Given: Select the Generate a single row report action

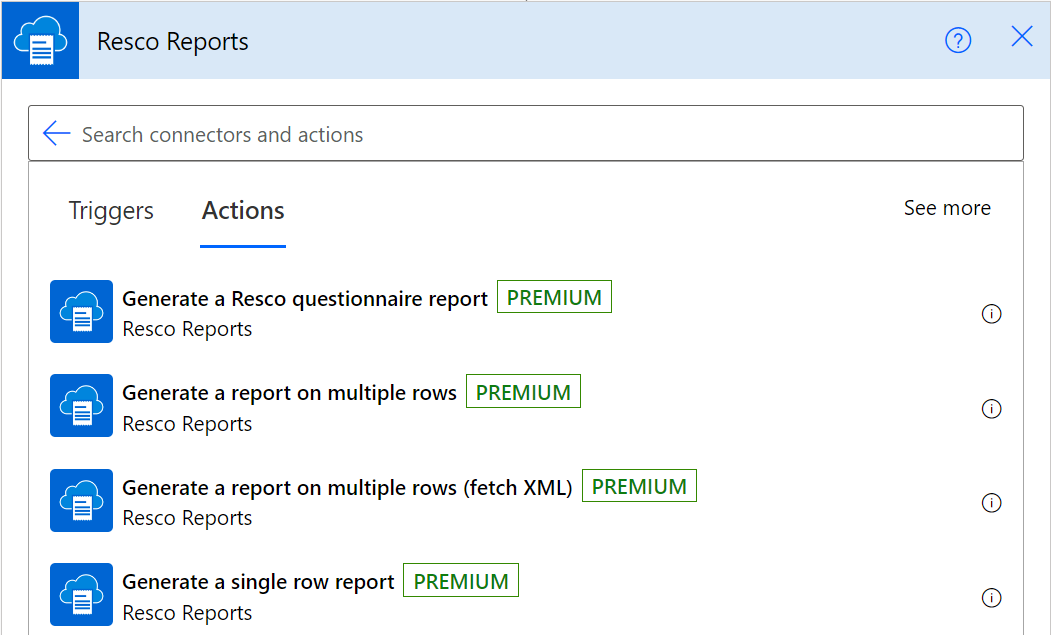Looking at the screenshot, I should click(x=258, y=583).
